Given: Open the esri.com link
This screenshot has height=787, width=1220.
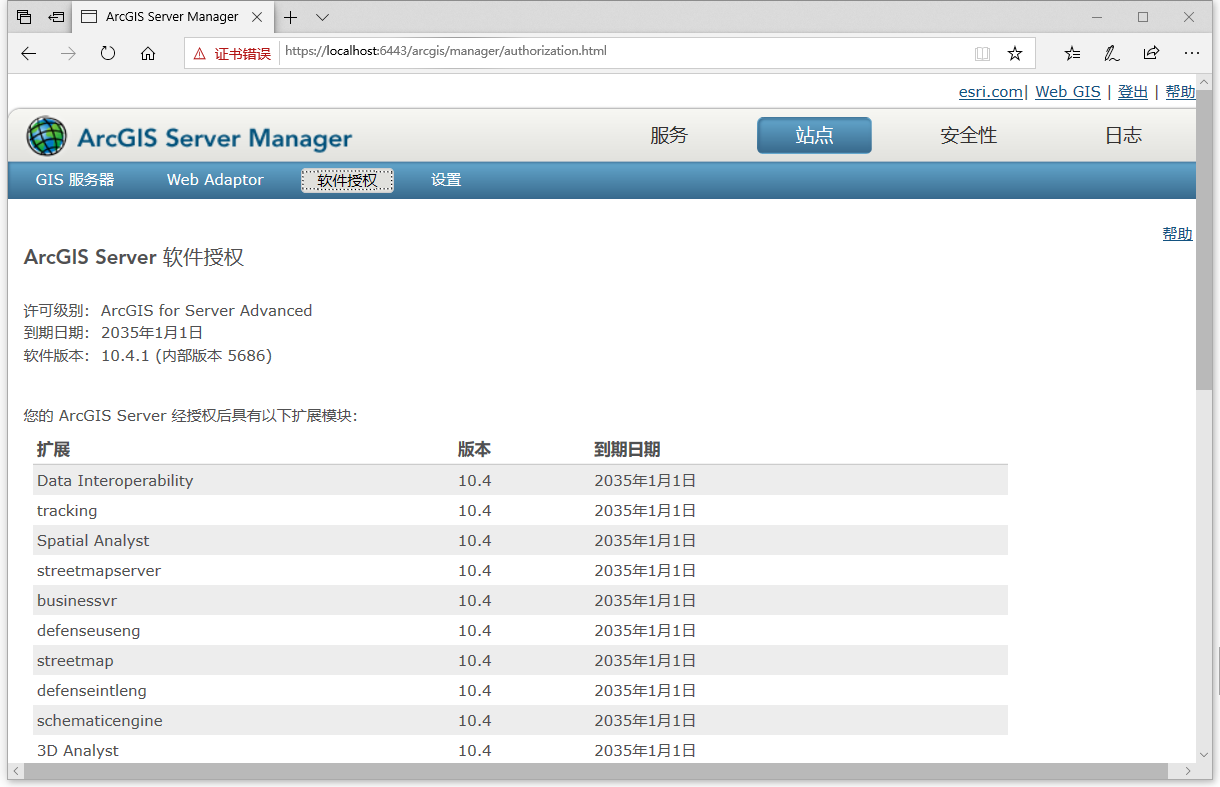Looking at the screenshot, I should pos(991,92).
